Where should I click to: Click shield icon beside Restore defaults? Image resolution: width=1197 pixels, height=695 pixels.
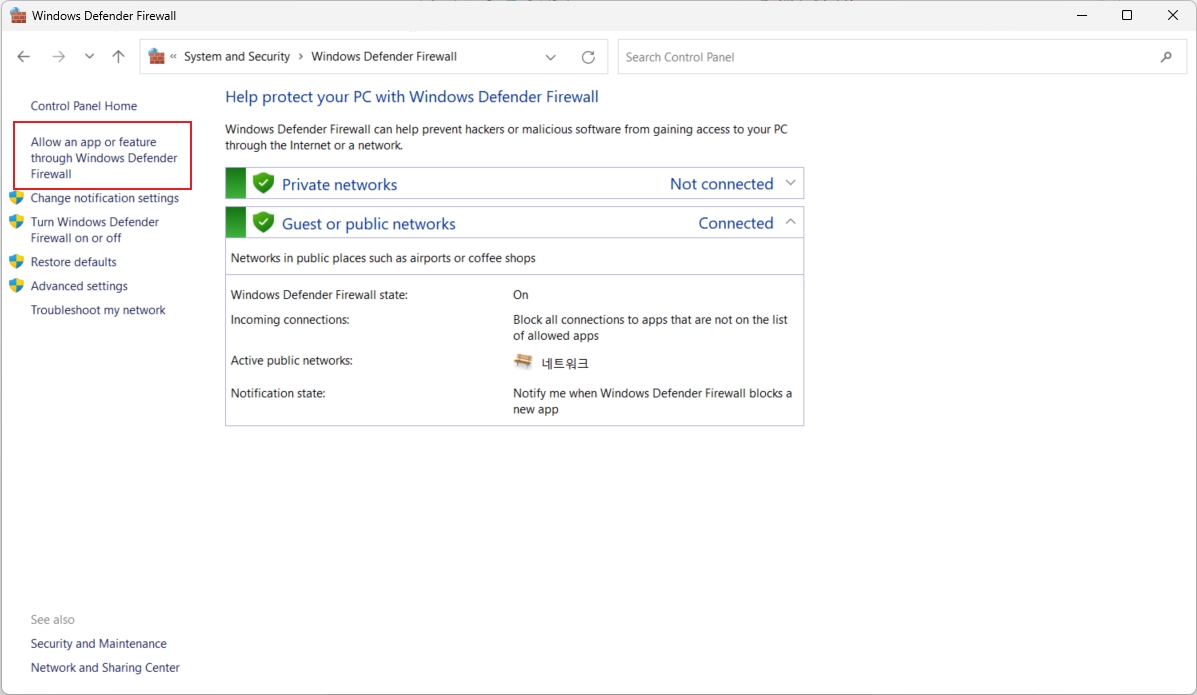[x=17, y=262]
